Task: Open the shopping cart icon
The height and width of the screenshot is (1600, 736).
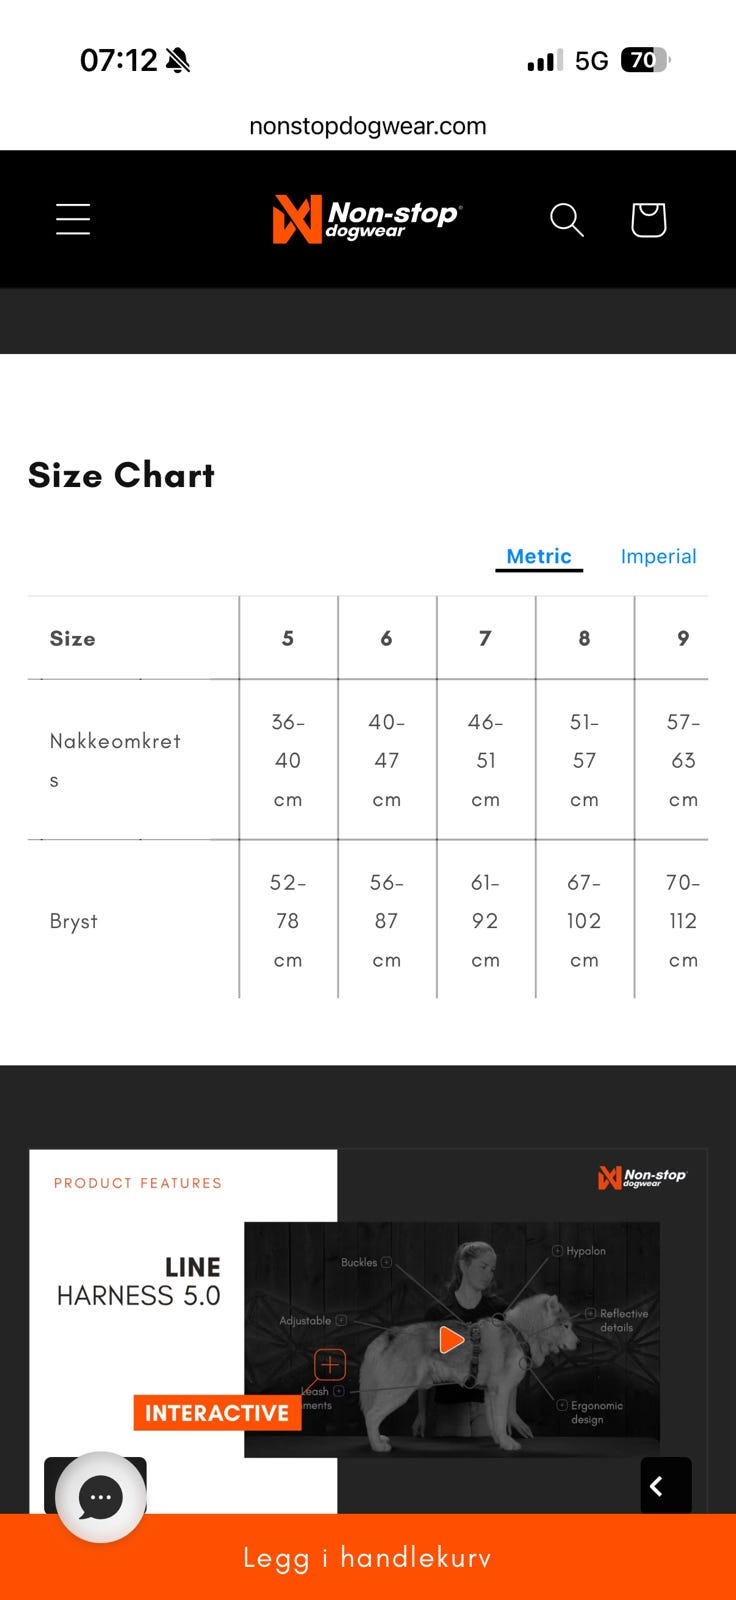Action: pyautogui.click(x=648, y=219)
